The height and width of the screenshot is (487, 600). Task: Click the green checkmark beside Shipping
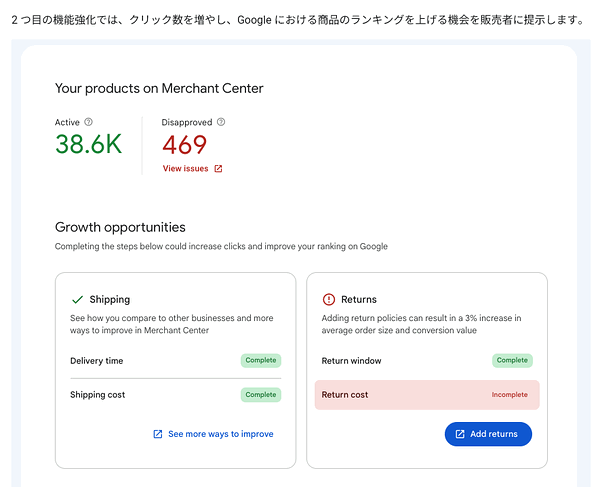coord(78,300)
